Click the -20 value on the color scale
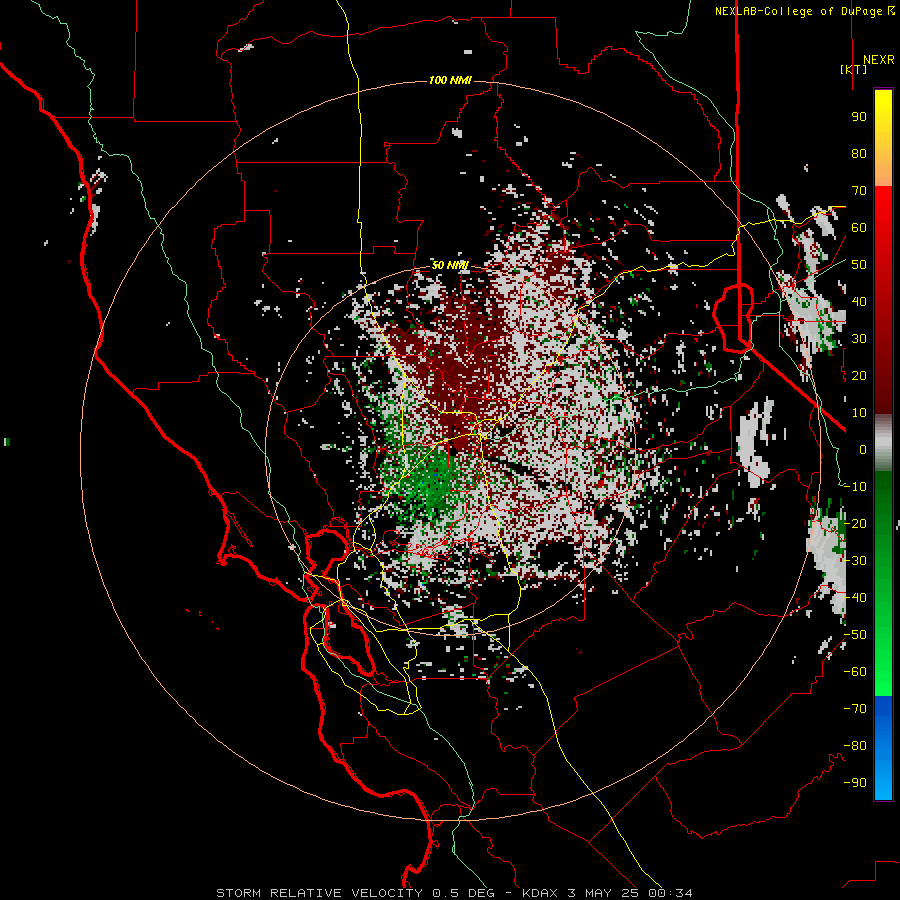 855,524
